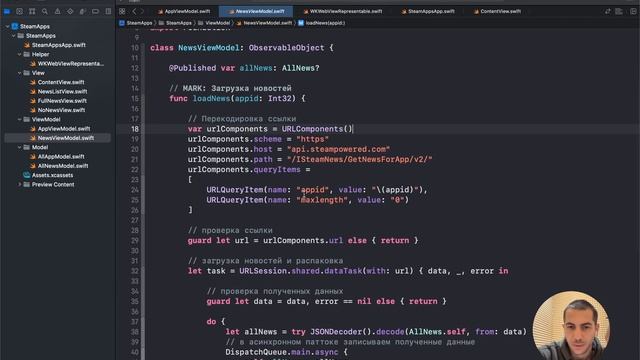Go back with the editor back arrow
640x360 pixels.
[134, 11]
